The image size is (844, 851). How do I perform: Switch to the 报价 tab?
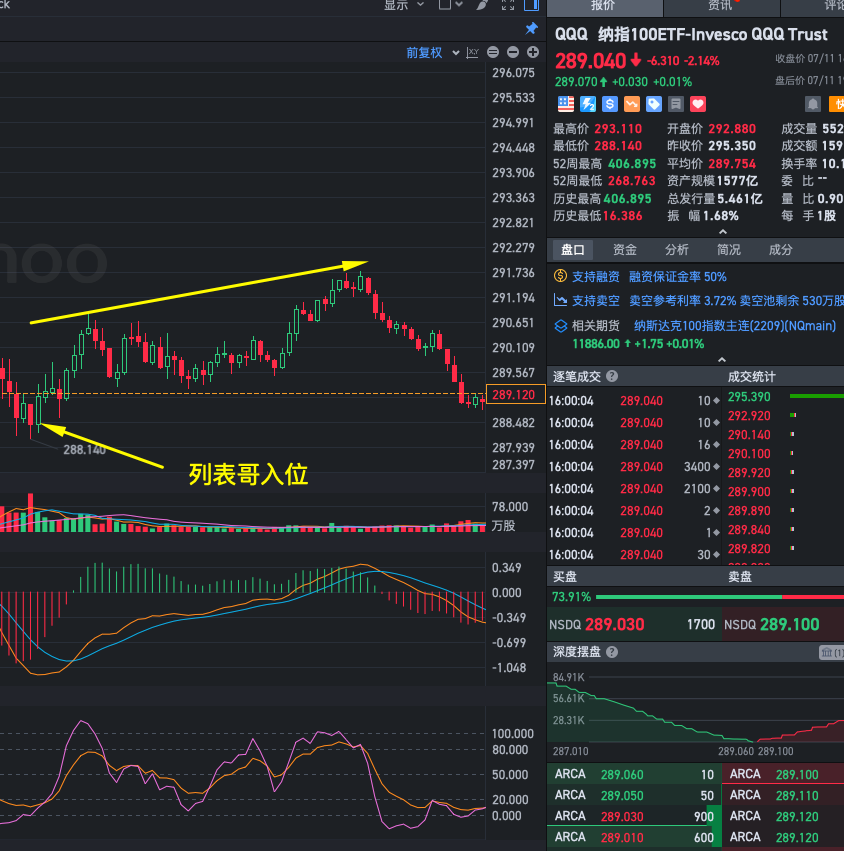click(x=604, y=7)
